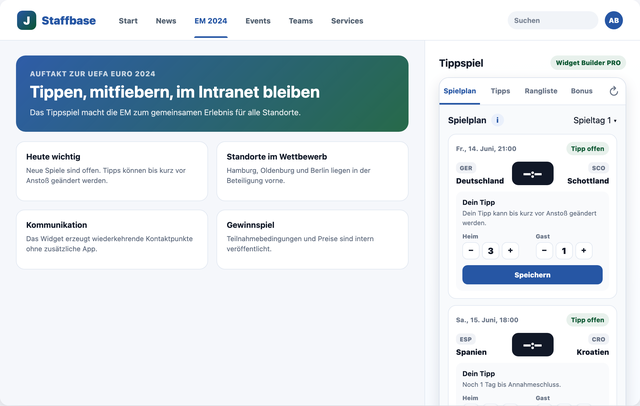Screen dimensions: 640x406
Task: Click the Heim score value 3
Action: click(x=491, y=251)
